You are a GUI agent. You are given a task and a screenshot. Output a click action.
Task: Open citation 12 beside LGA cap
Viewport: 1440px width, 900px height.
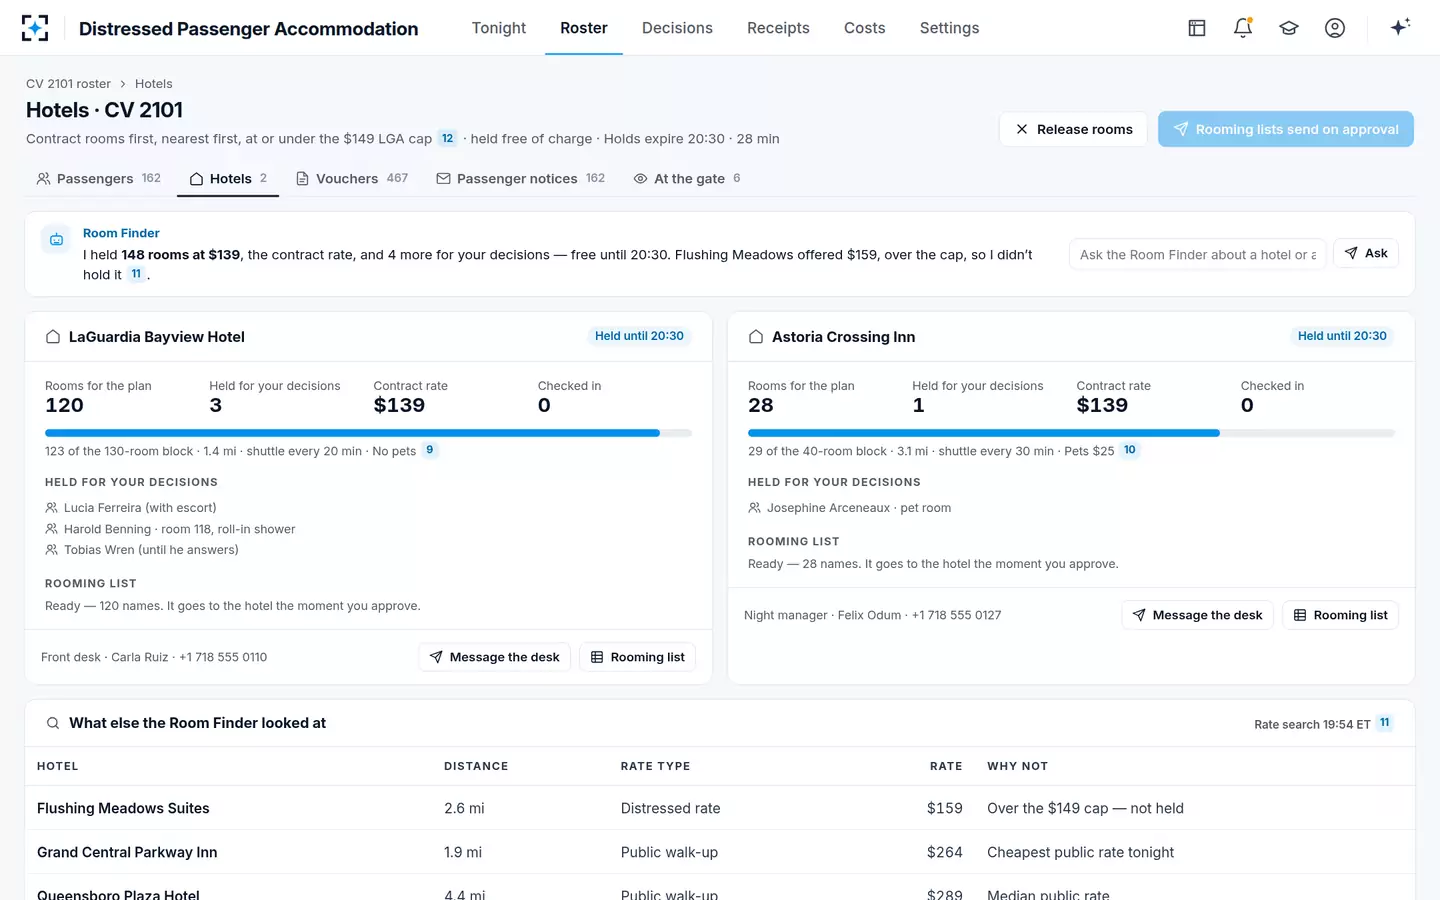click(447, 139)
